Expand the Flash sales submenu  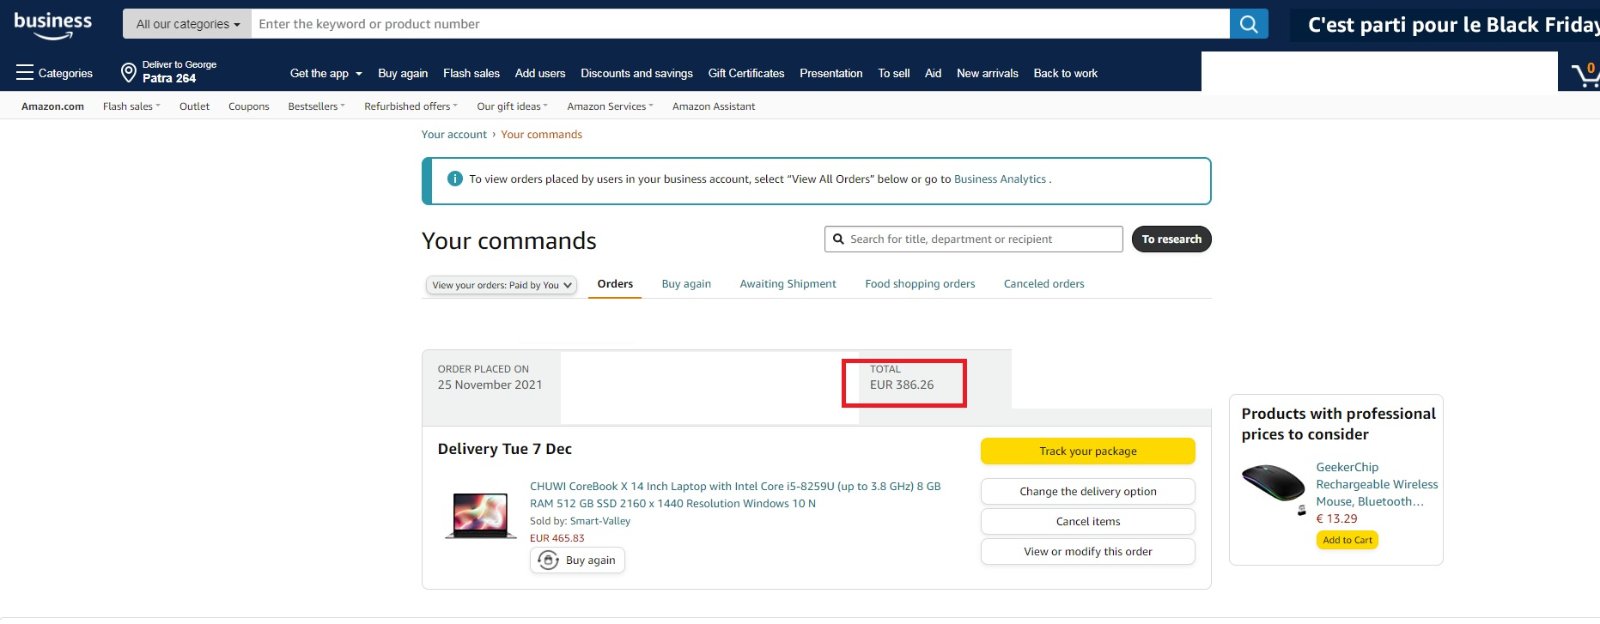coord(131,106)
